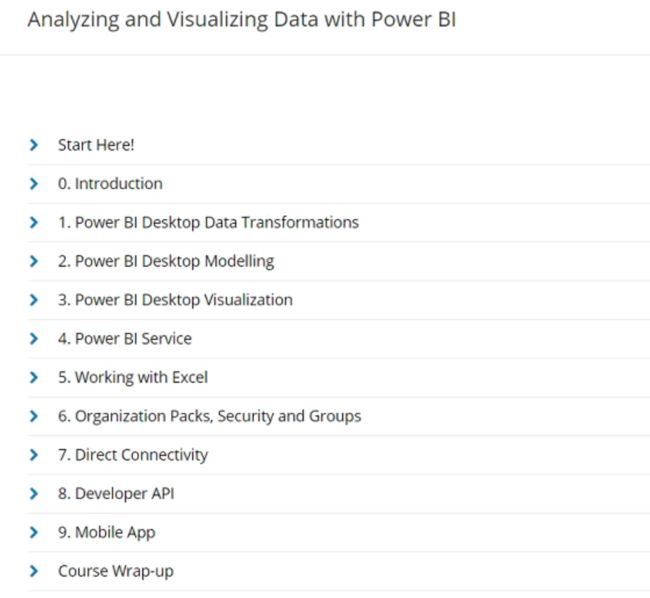Expand the Direct Connectivity chevron arrow
The image size is (650, 598).
(x=34, y=455)
